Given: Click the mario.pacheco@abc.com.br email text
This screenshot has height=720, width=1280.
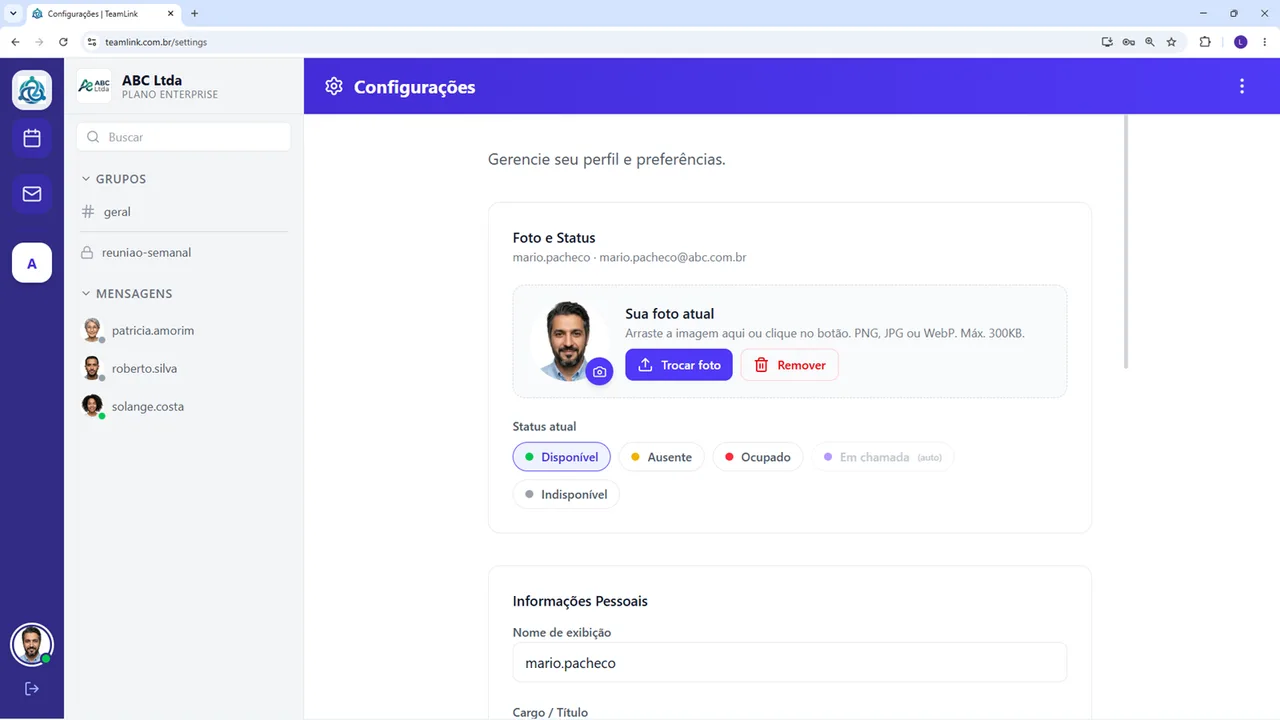Looking at the screenshot, I should pyautogui.click(x=673, y=257).
